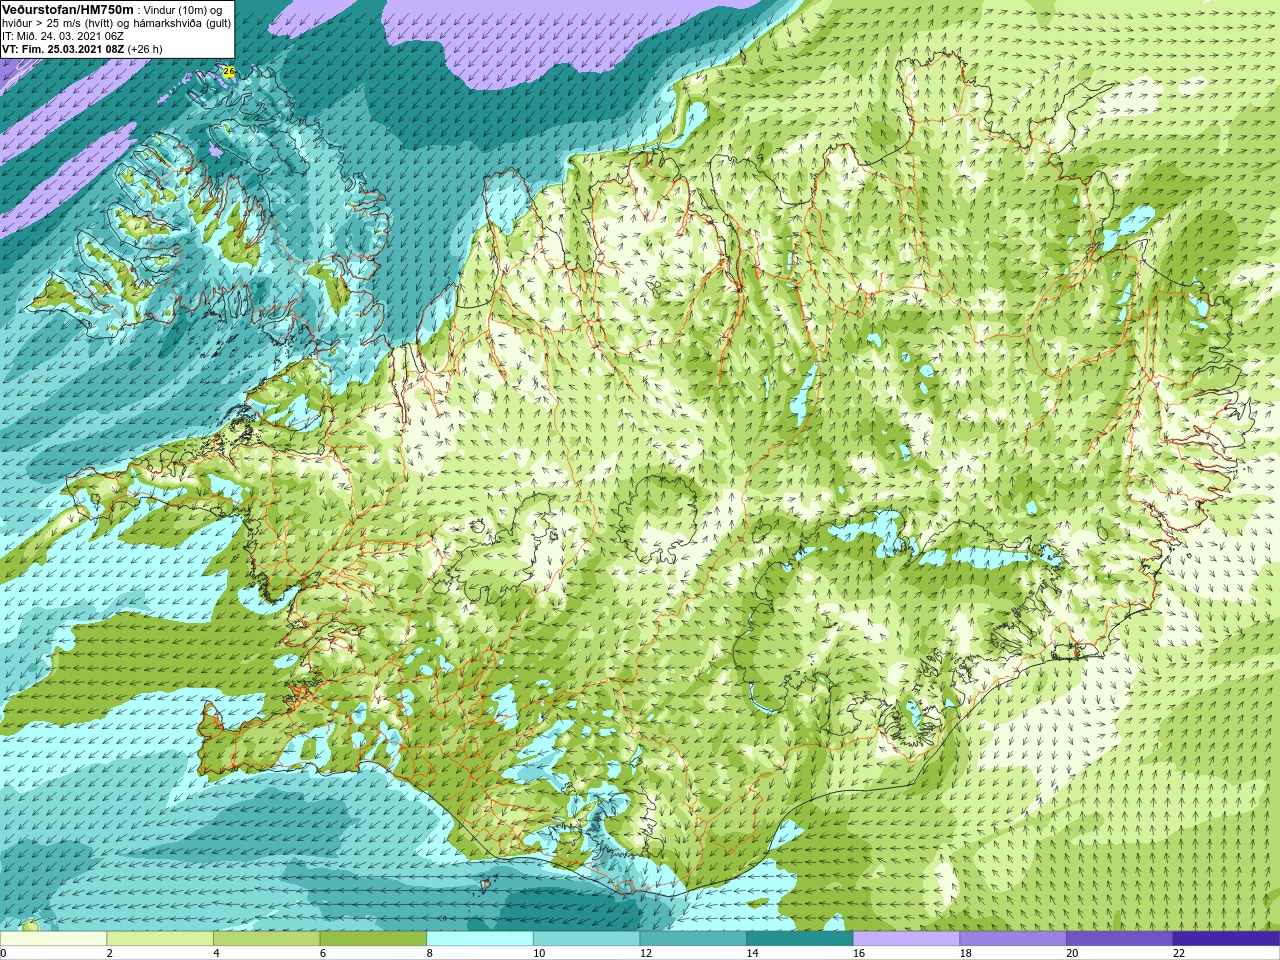Select the above 22 m/s dark purple swatch
Viewport: 1280px width, 960px height.
pyautogui.click(x=1226, y=939)
